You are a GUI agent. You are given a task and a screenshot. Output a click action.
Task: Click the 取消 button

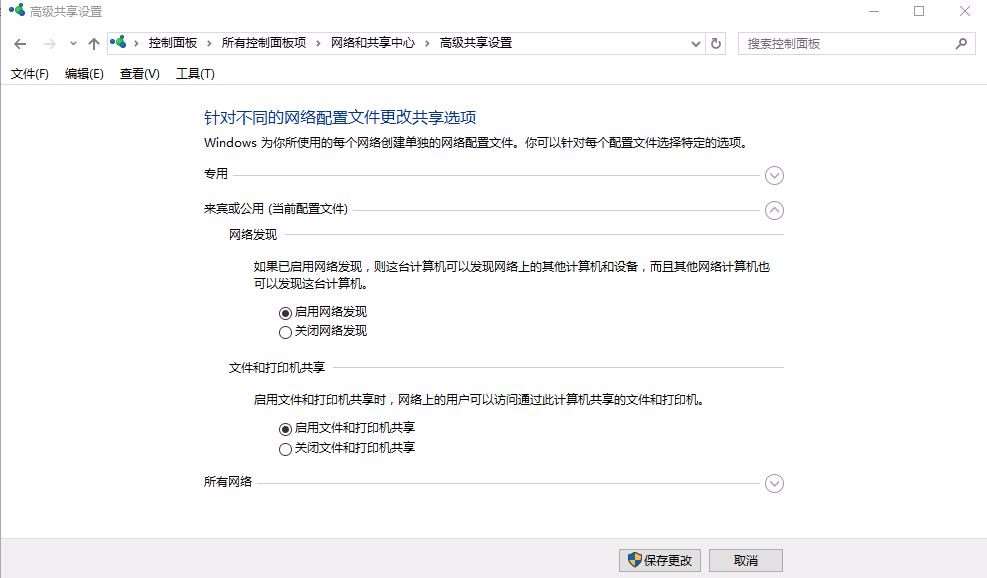click(746, 560)
